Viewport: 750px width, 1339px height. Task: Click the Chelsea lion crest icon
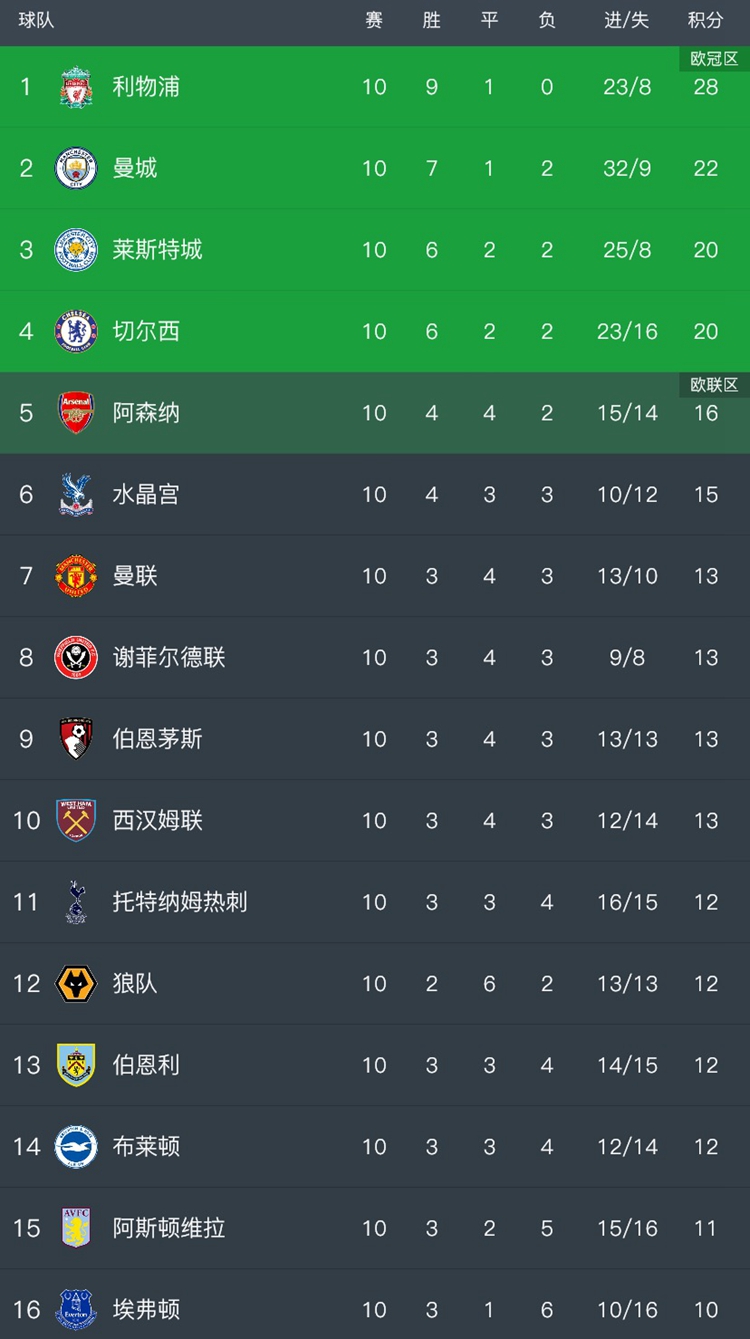coord(75,331)
